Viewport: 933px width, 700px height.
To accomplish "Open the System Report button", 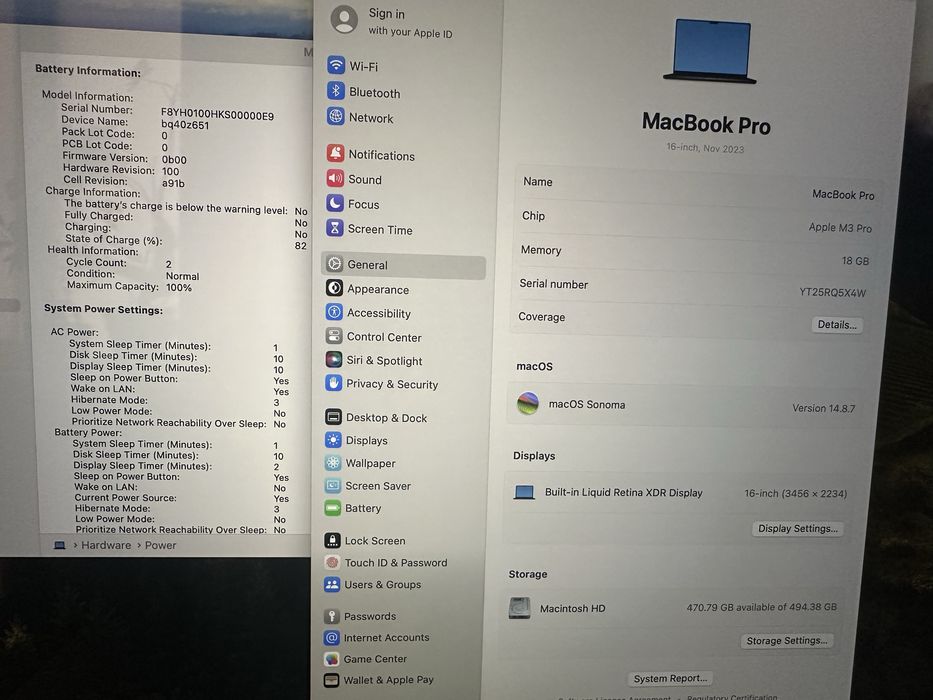I will point(670,679).
